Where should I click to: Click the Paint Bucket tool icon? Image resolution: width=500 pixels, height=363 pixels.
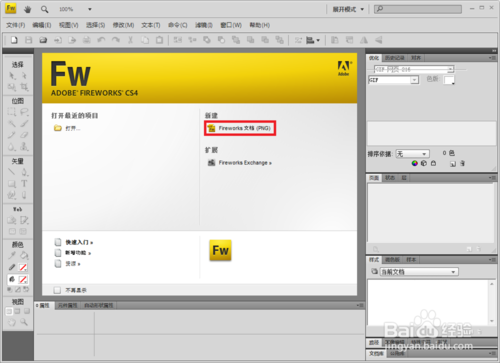(x=24, y=256)
